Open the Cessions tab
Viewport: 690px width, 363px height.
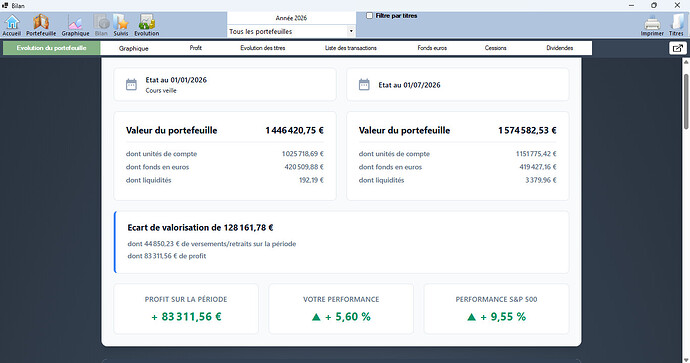[x=495, y=48]
